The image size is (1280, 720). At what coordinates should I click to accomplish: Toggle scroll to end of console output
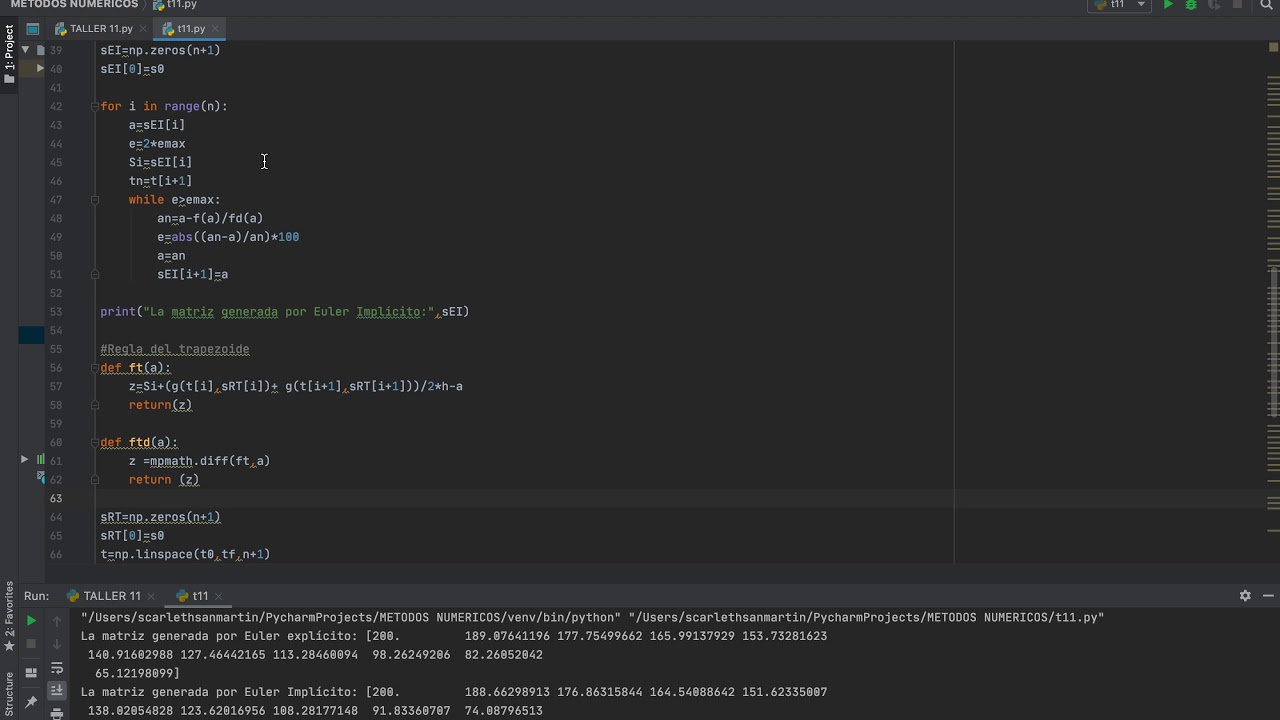tap(57, 690)
